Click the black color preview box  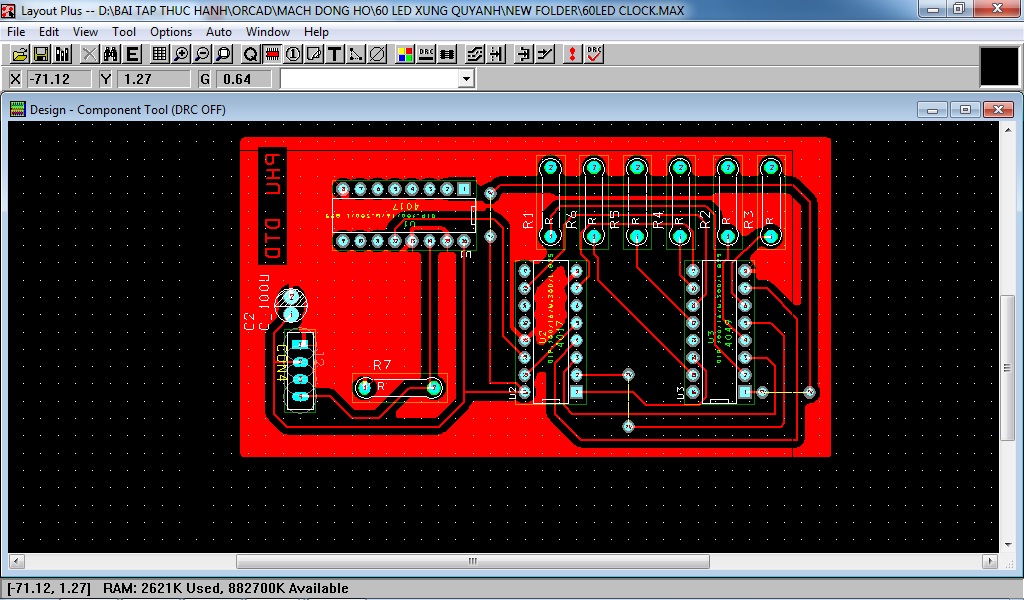point(998,66)
